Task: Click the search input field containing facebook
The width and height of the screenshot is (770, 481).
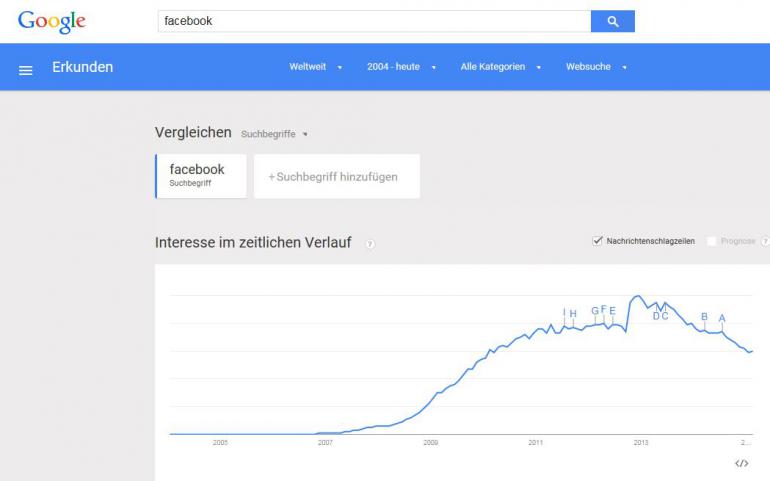Action: [x=374, y=21]
